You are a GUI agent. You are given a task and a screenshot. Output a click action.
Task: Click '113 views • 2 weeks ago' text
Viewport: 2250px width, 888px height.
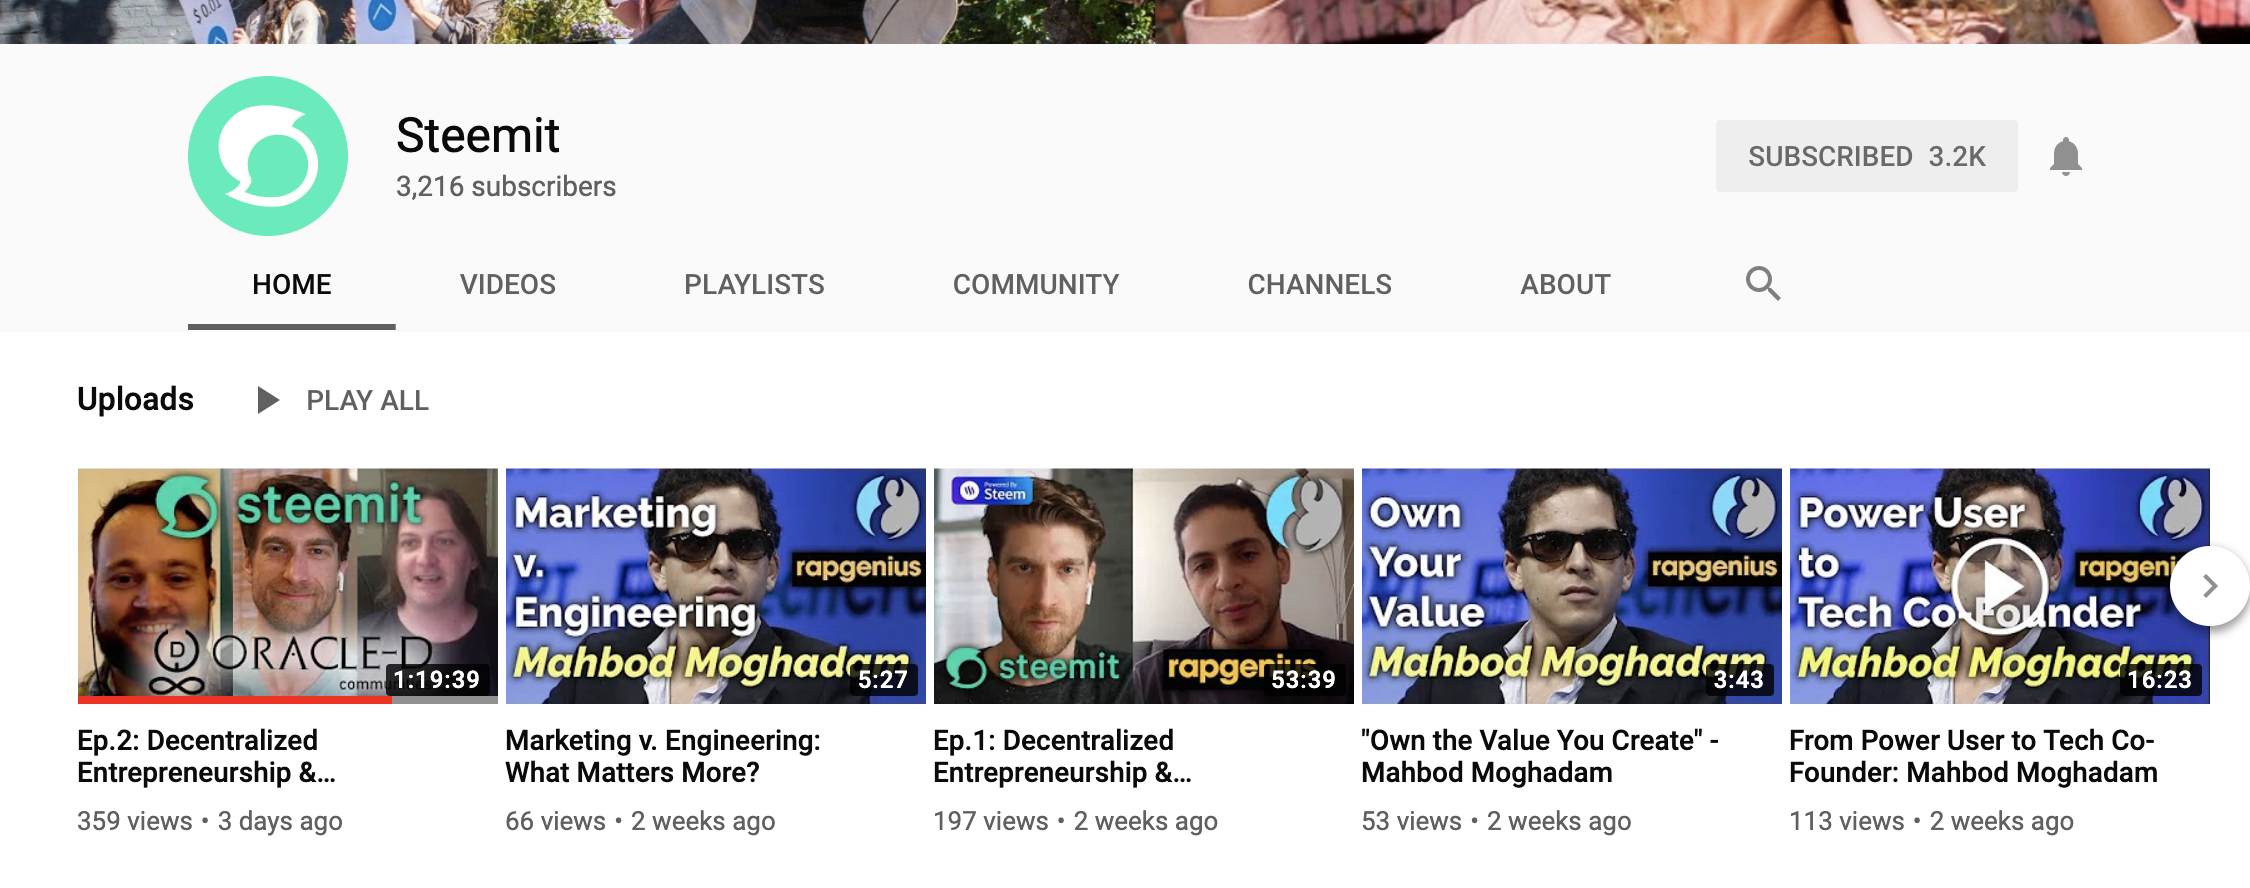tap(1931, 821)
